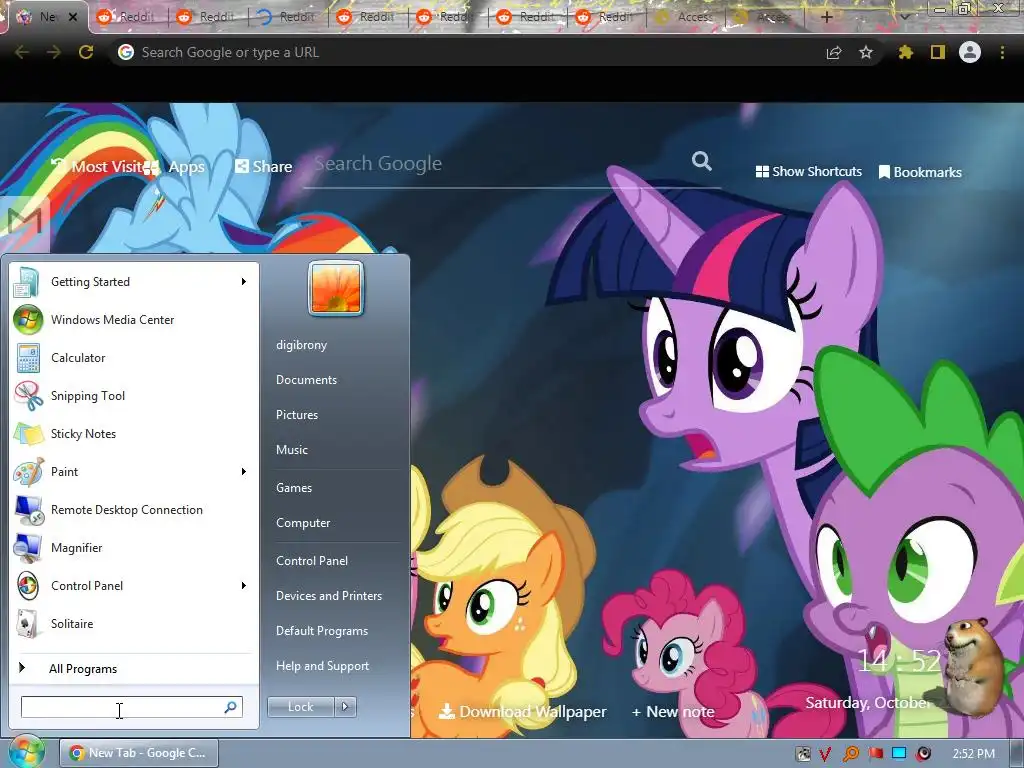
Task: Open Devices and Printers
Action: point(329,596)
